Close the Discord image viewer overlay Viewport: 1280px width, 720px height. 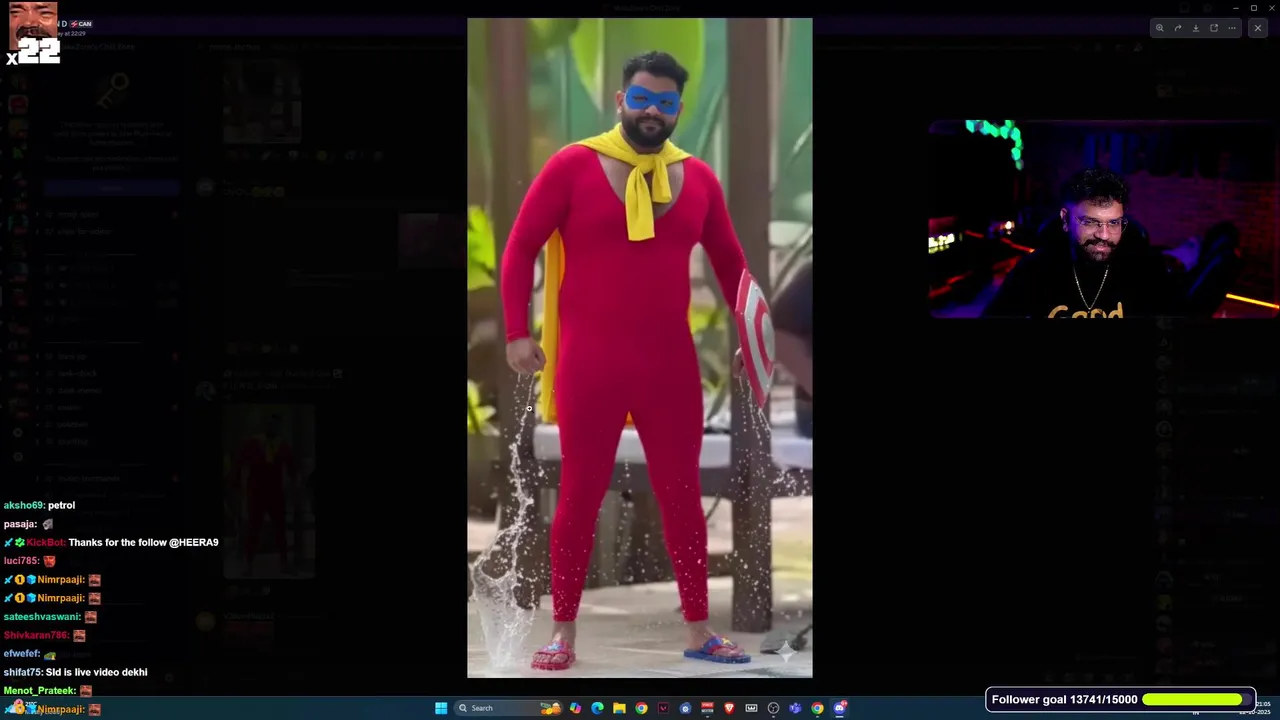(1257, 28)
